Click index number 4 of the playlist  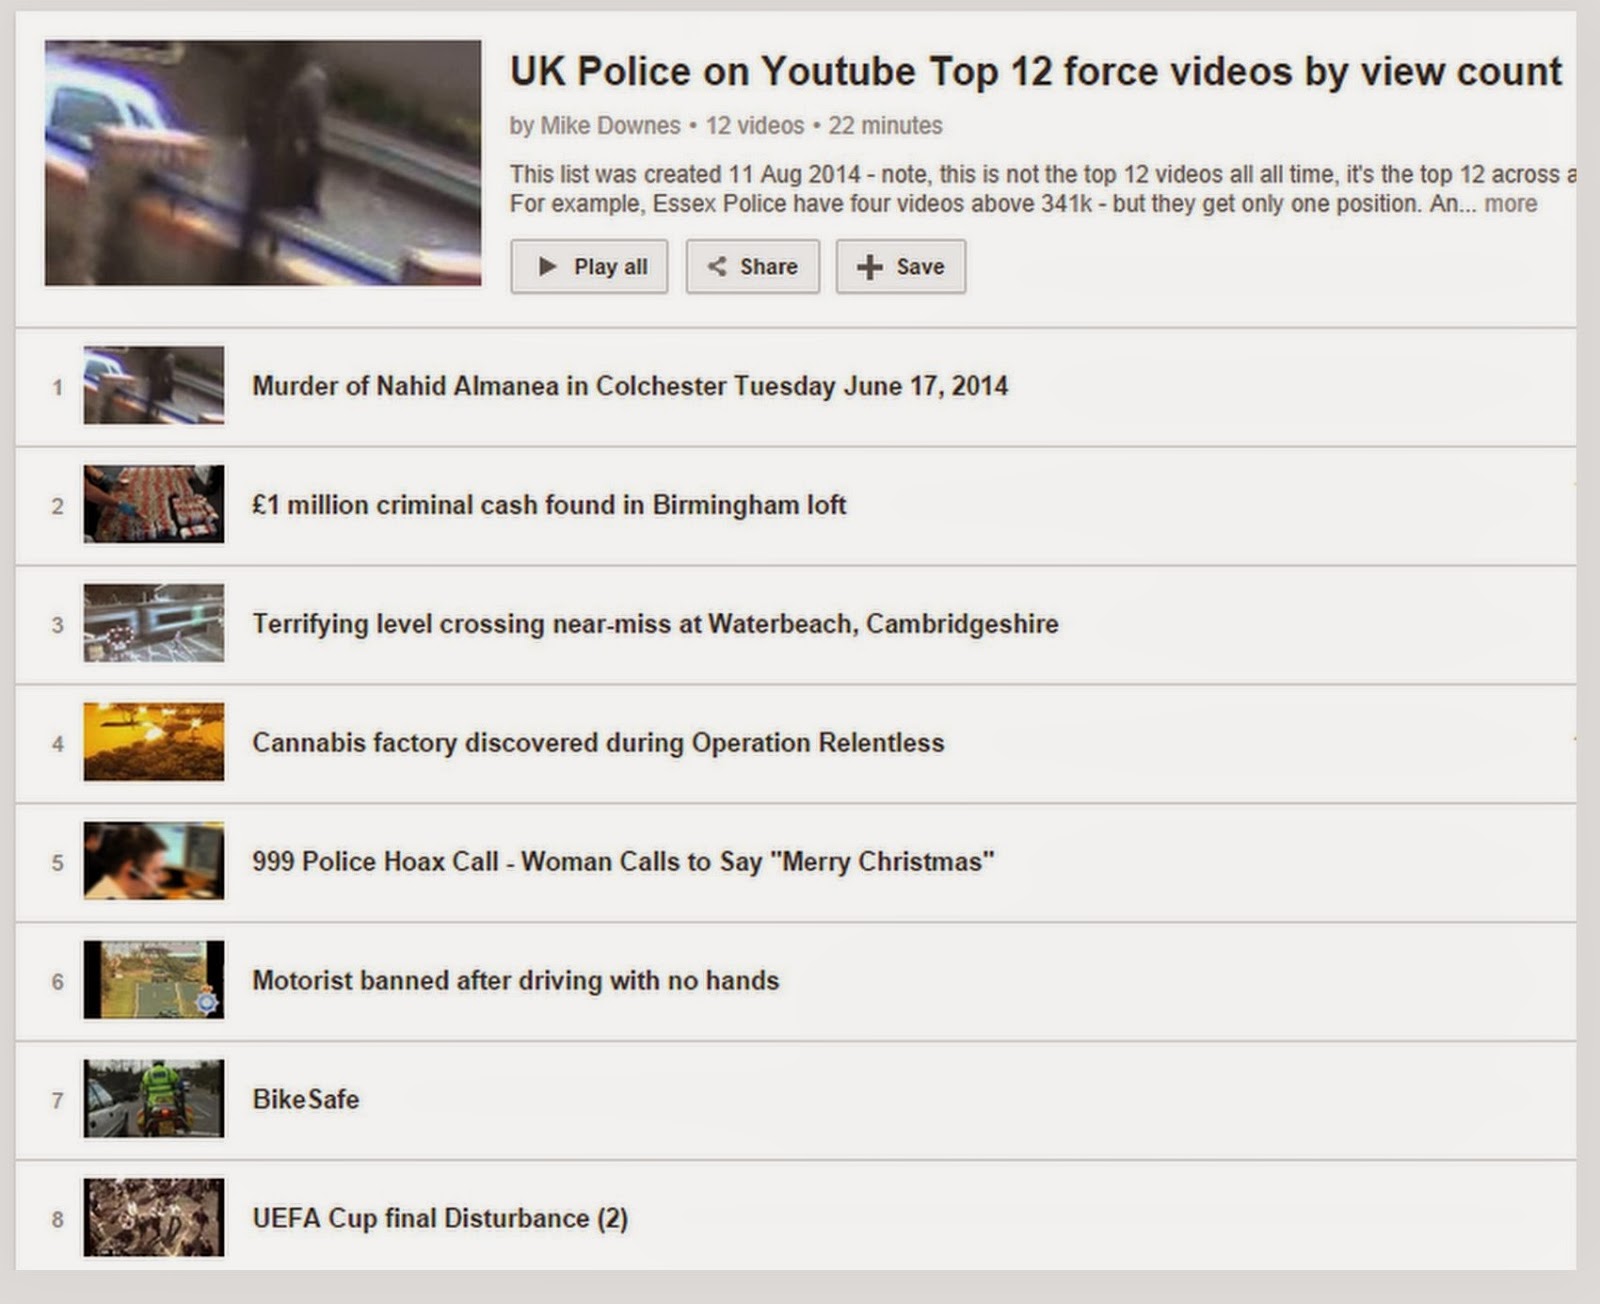[x=58, y=744]
